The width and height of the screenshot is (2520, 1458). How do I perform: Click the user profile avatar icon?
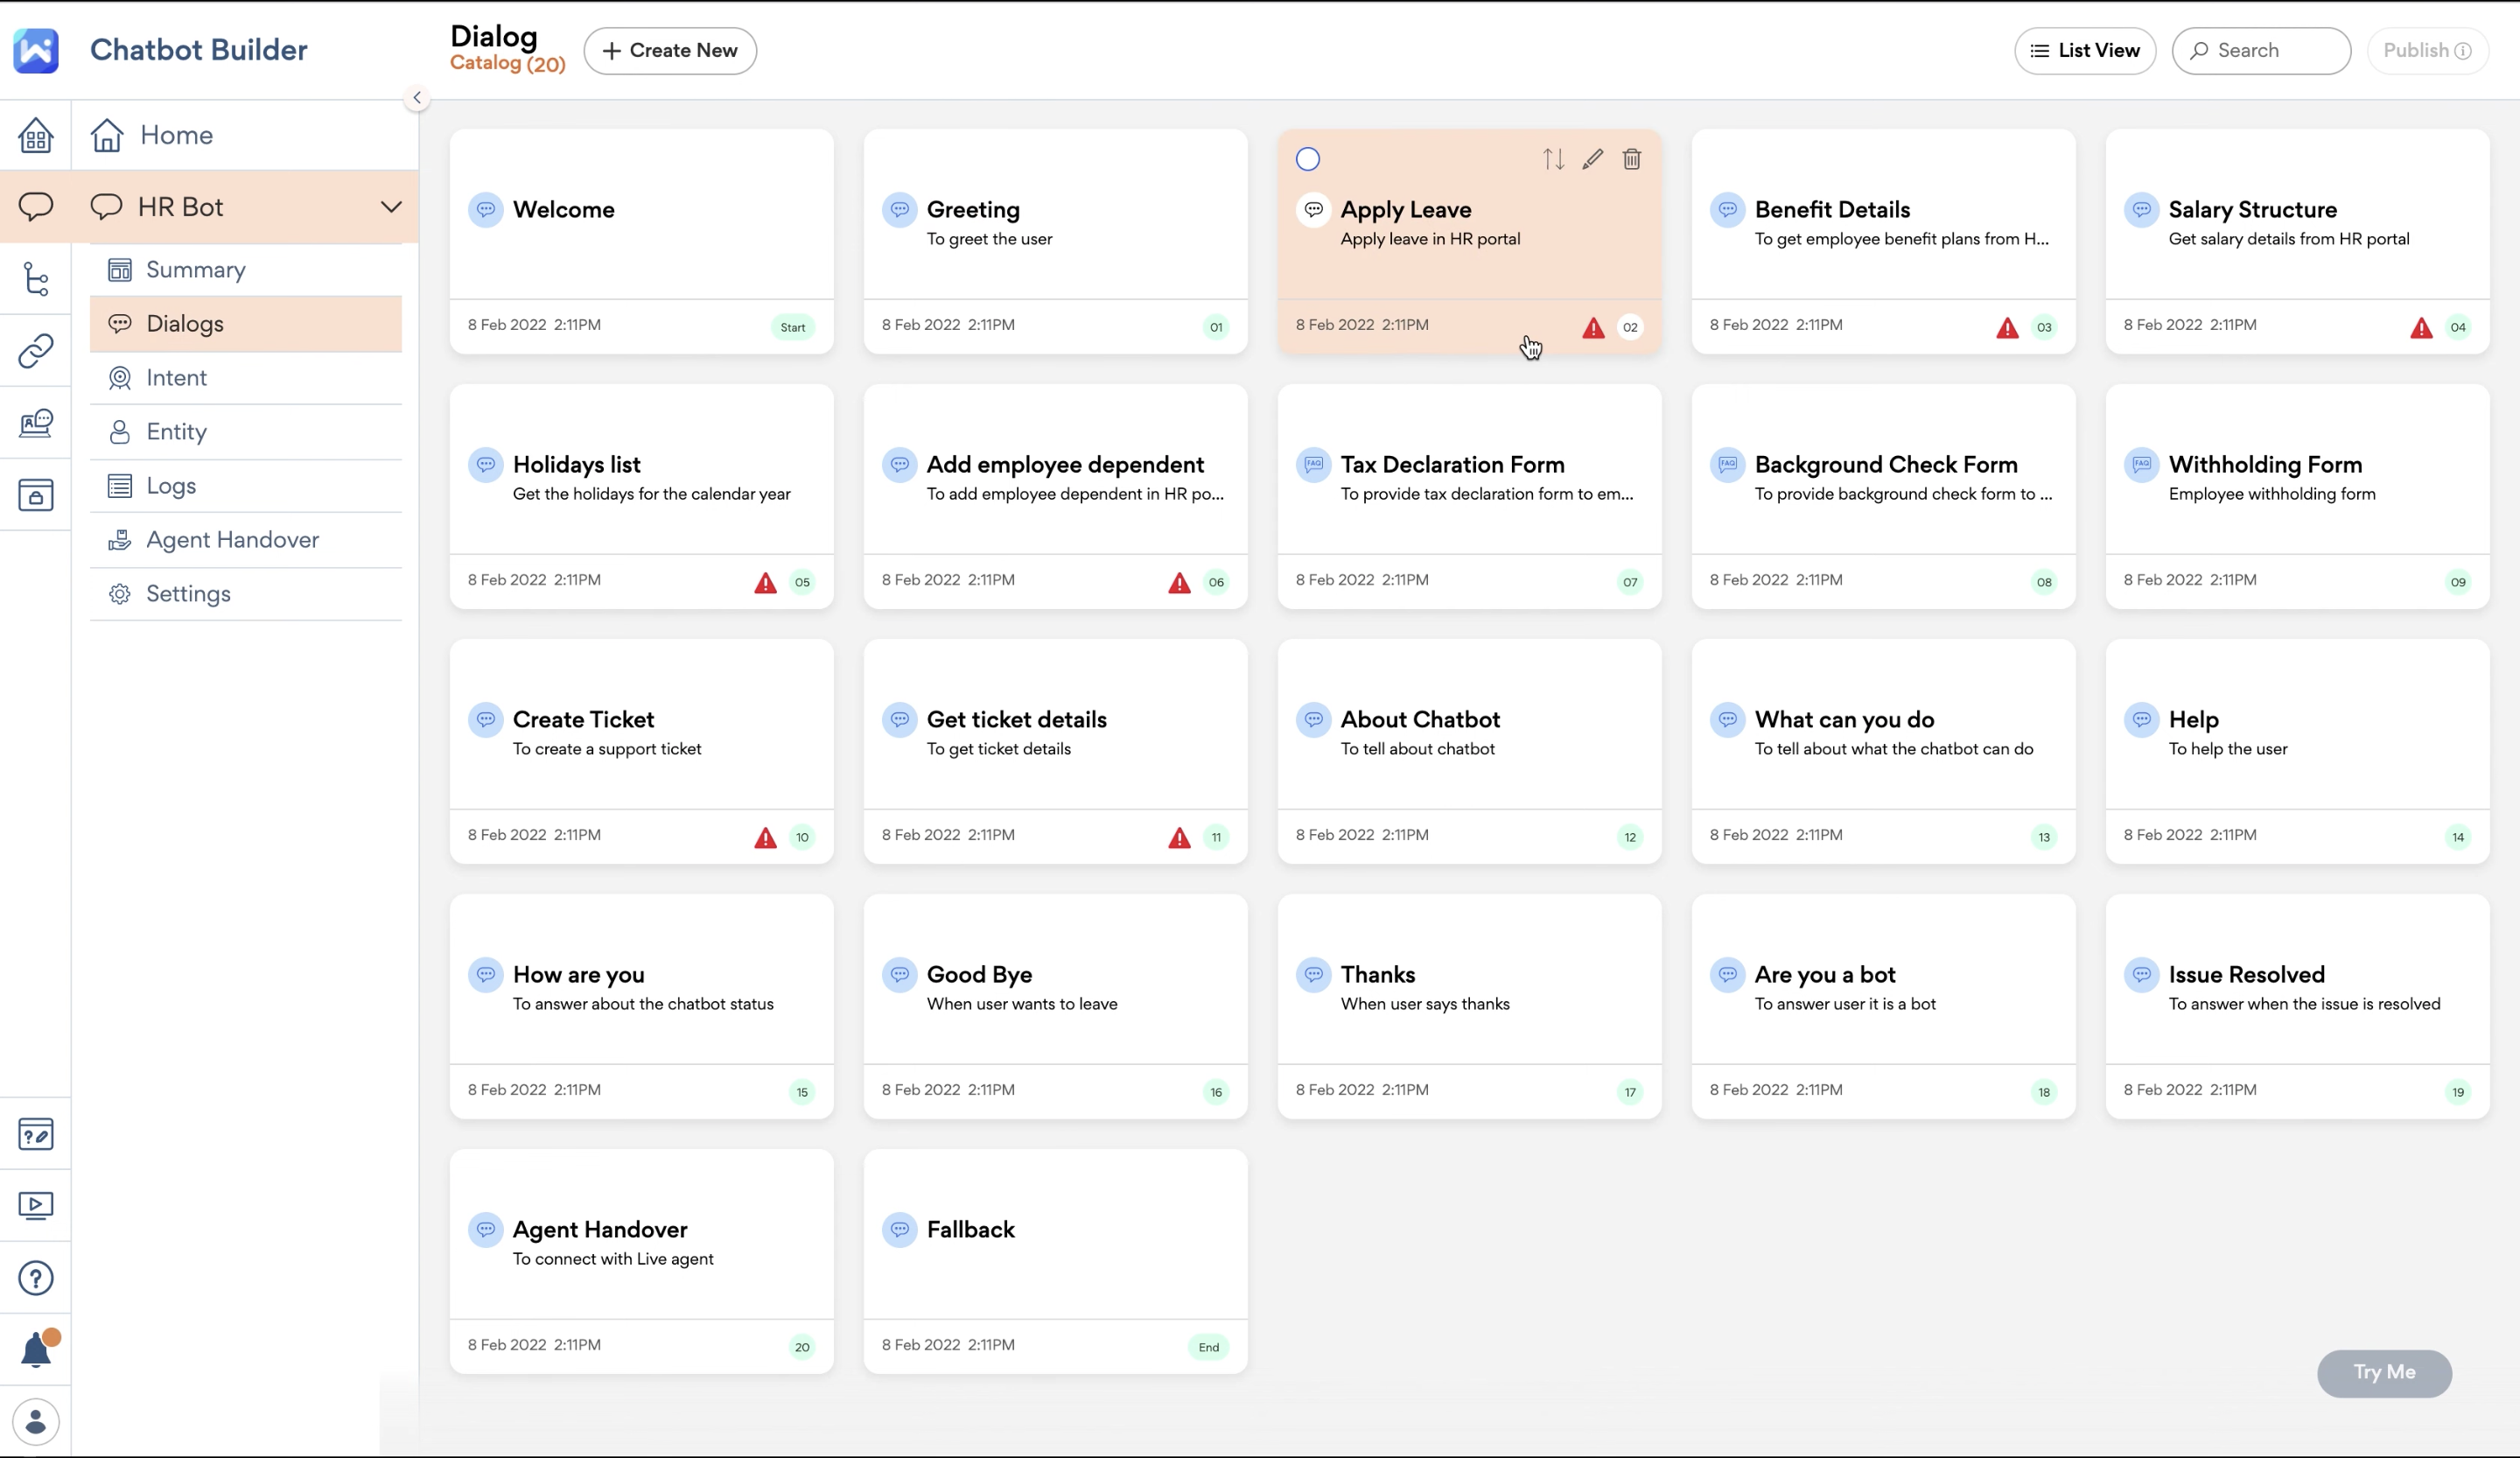[x=36, y=1421]
